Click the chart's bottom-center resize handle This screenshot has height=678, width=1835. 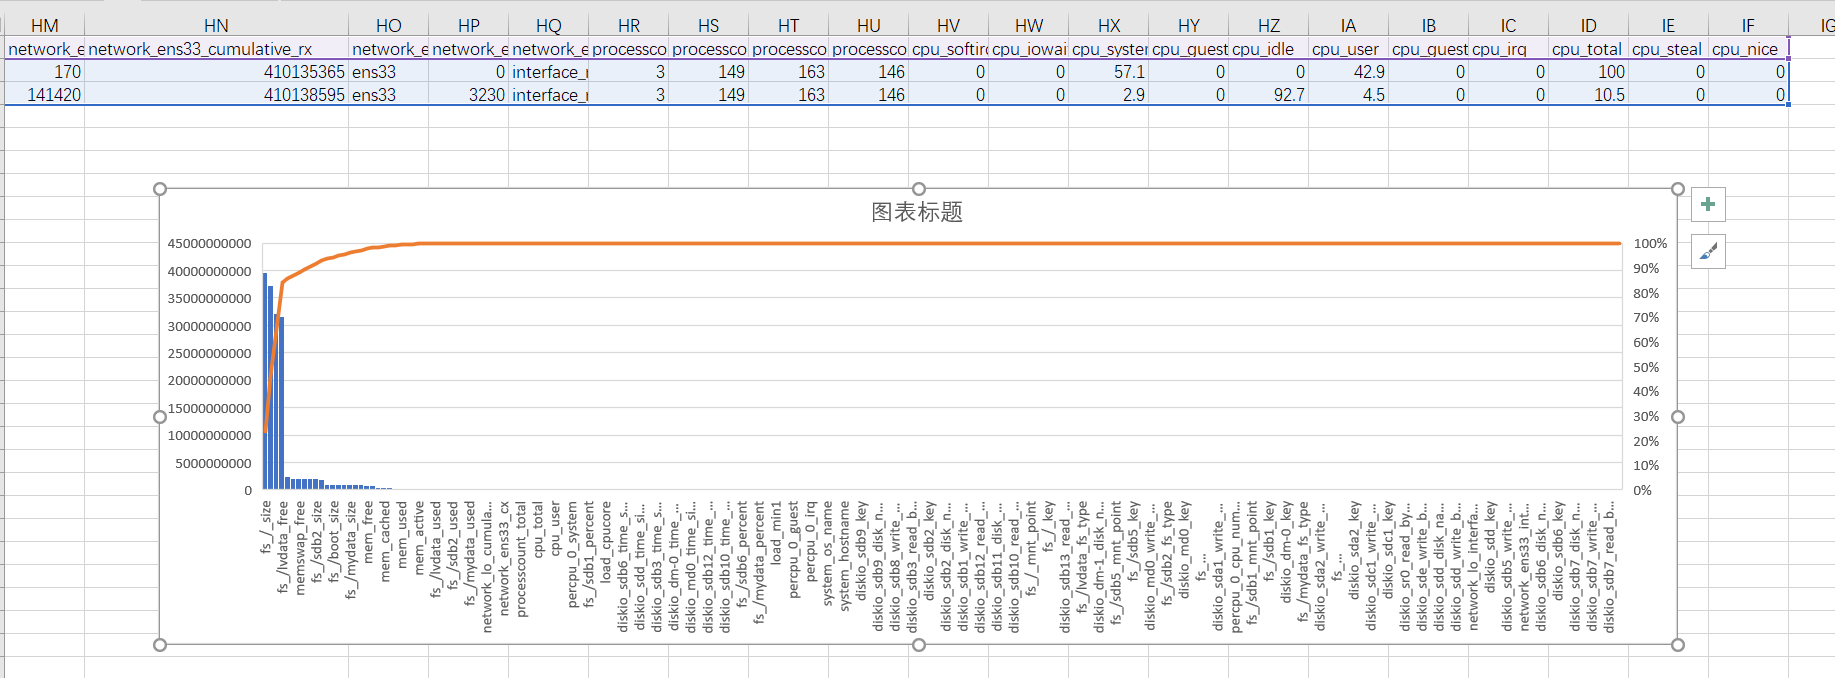[x=919, y=645]
